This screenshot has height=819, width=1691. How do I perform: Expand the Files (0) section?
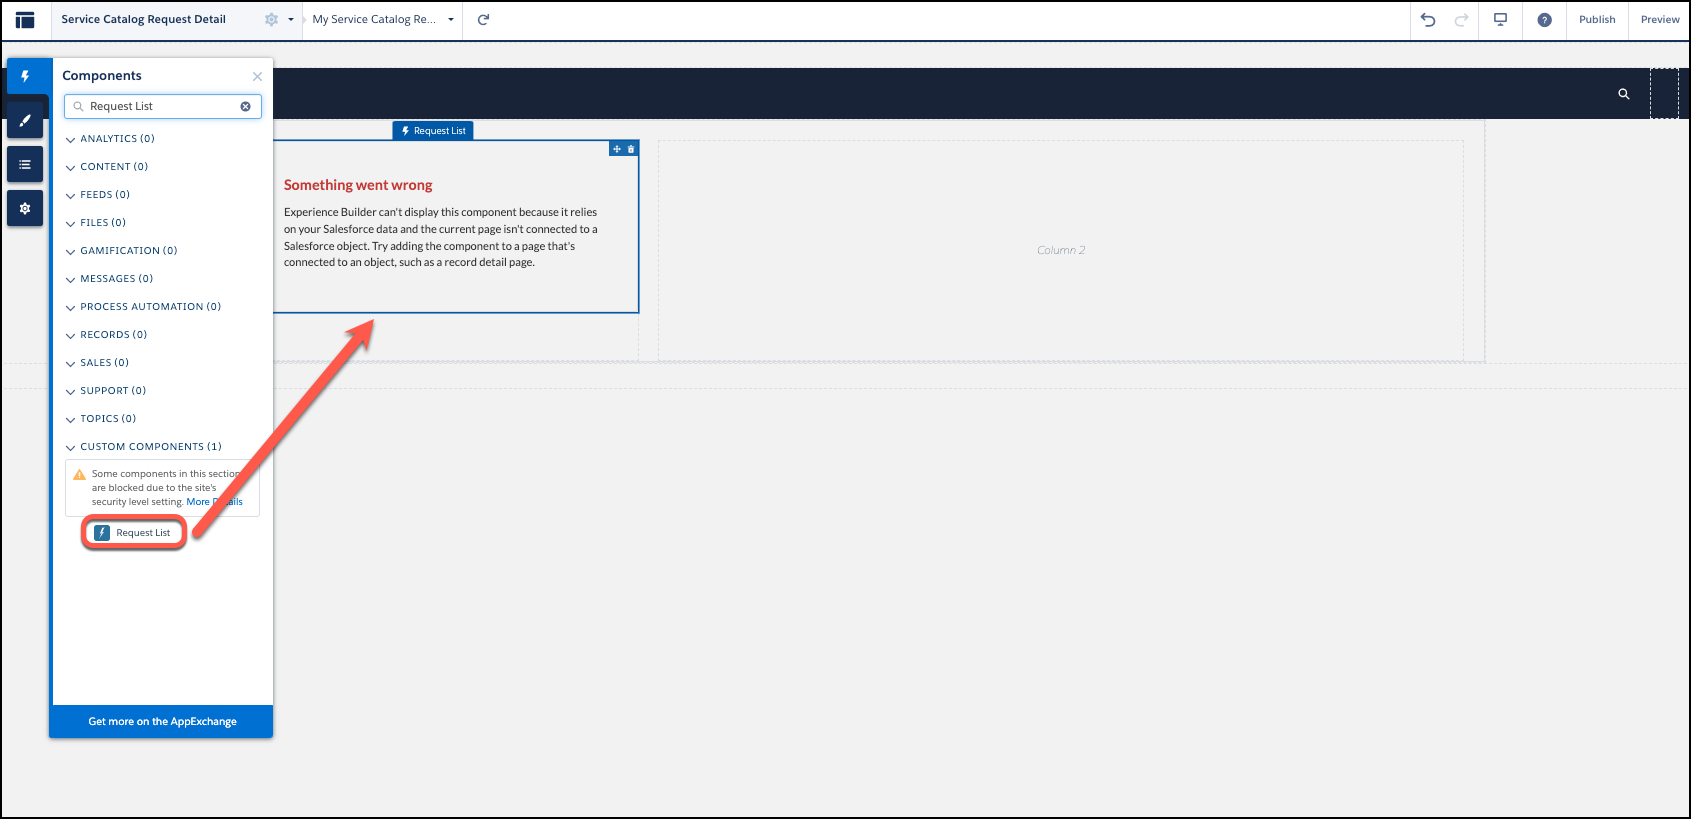click(x=96, y=223)
